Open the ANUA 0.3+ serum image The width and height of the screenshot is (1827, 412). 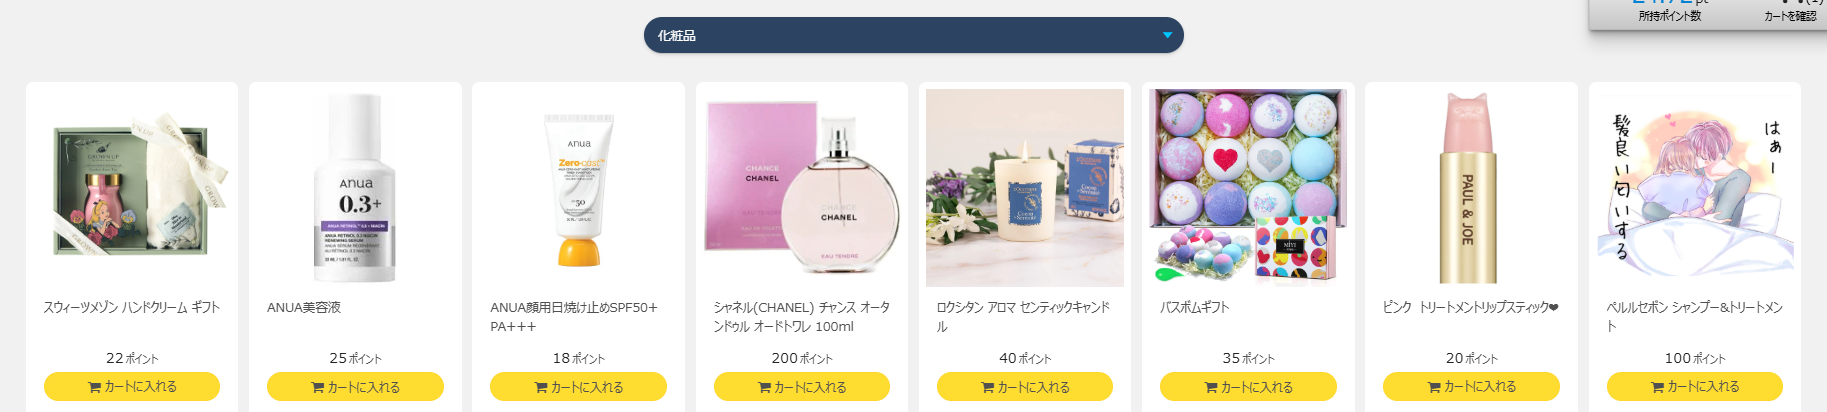[355, 188]
